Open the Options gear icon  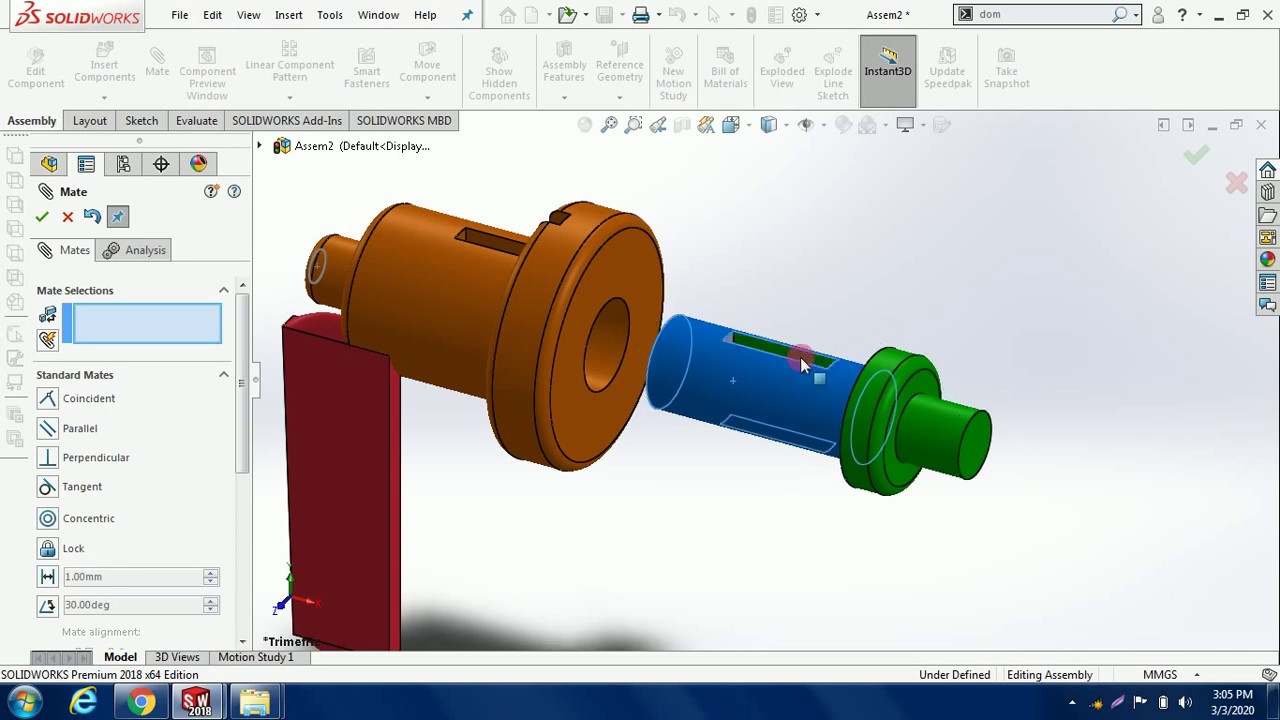(x=799, y=15)
